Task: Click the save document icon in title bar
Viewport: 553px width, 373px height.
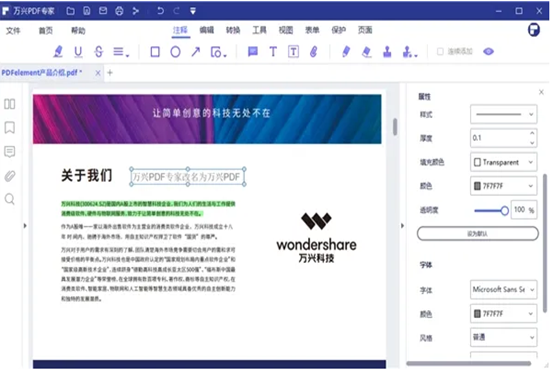Action: (87, 11)
